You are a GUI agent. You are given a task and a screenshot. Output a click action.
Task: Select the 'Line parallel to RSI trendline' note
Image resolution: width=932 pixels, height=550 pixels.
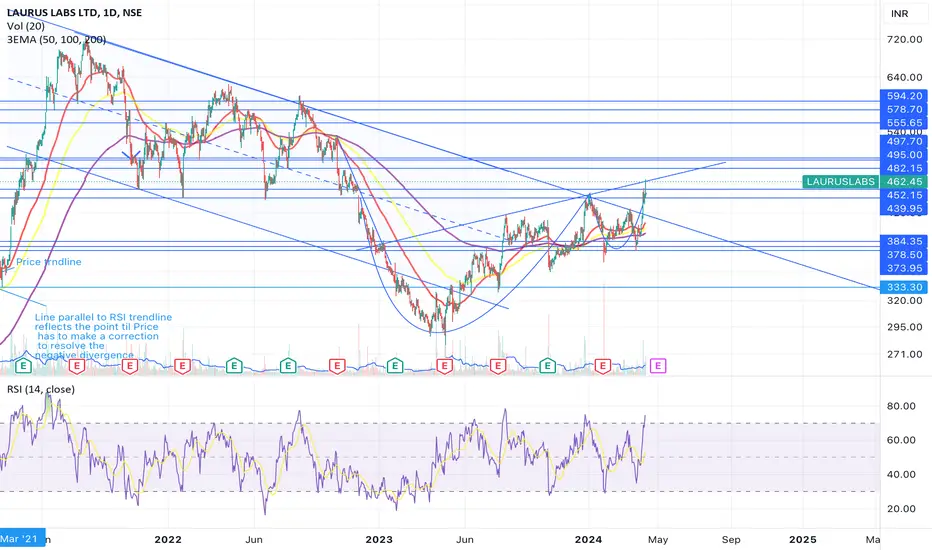103,336
